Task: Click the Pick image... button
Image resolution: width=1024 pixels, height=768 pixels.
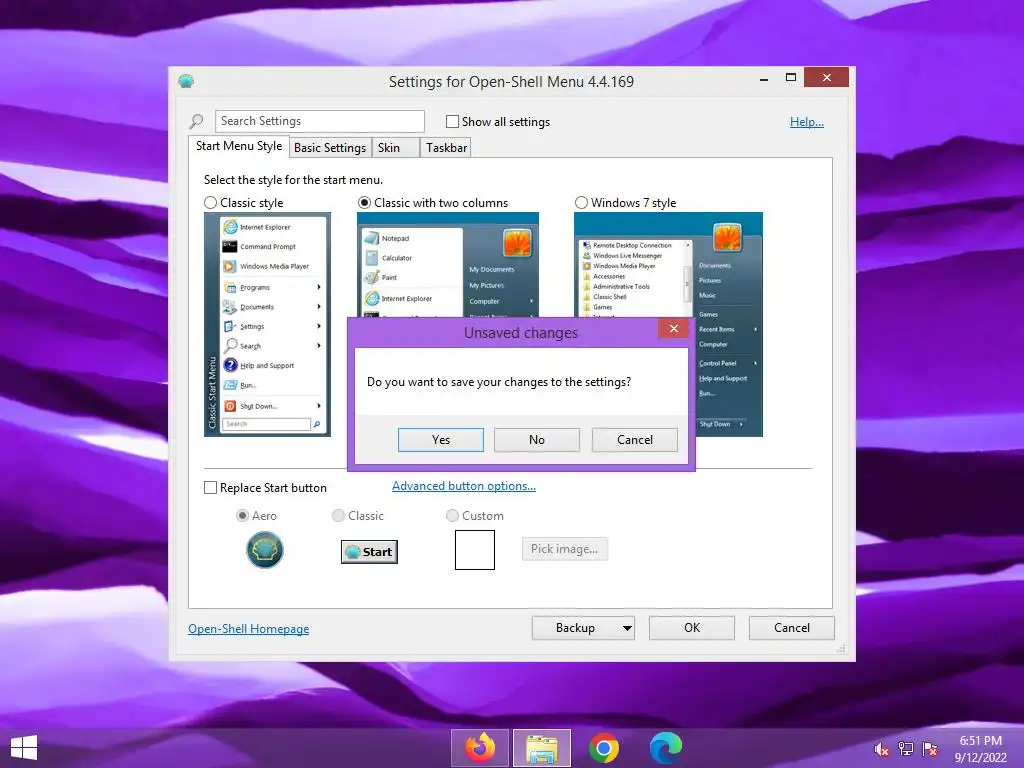Action: pyautogui.click(x=564, y=549)
